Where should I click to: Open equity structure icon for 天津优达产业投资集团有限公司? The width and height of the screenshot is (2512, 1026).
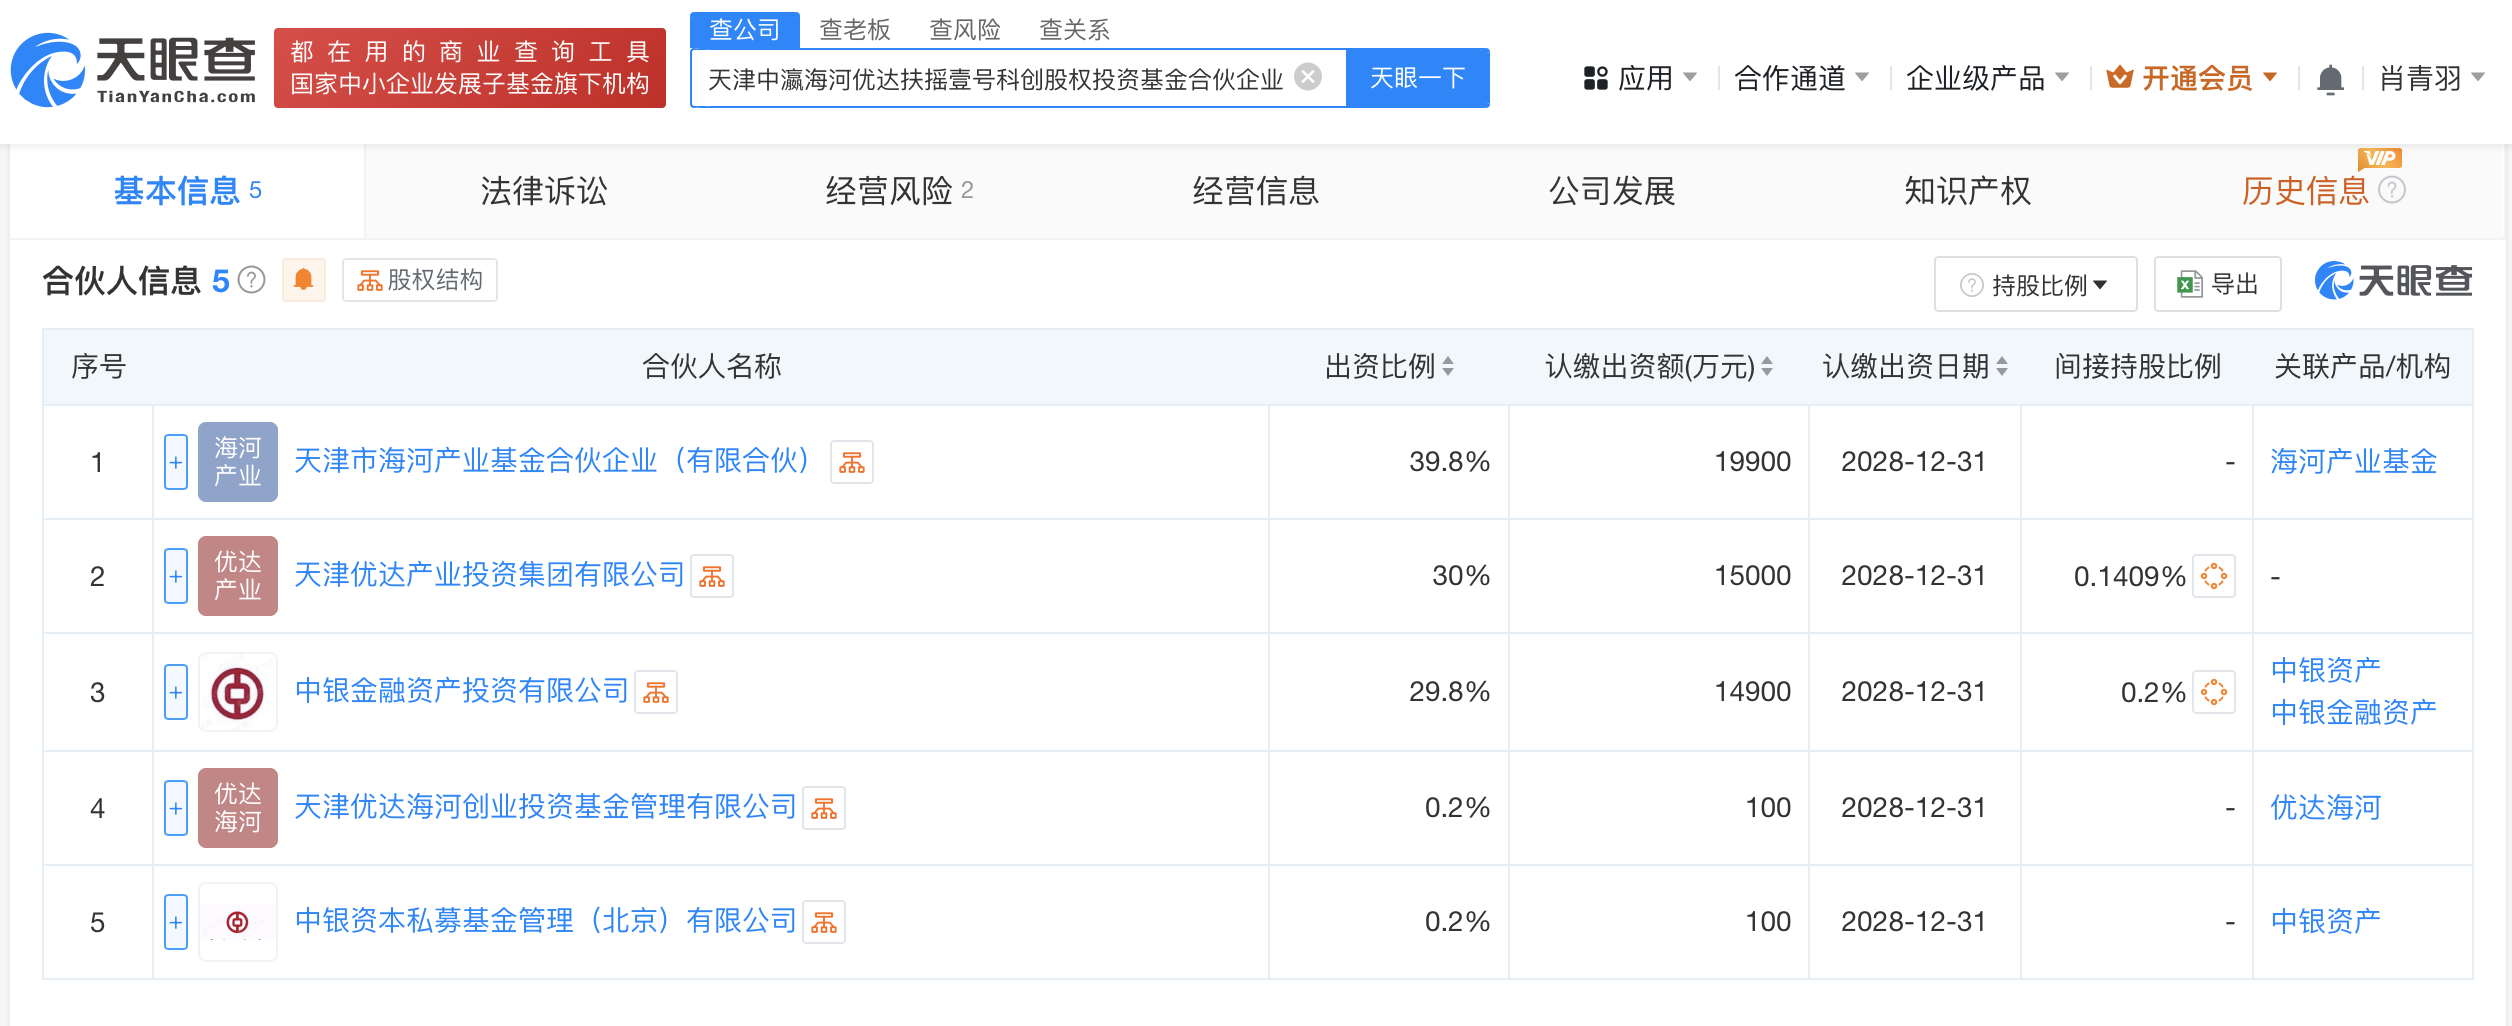click(712, 576)
